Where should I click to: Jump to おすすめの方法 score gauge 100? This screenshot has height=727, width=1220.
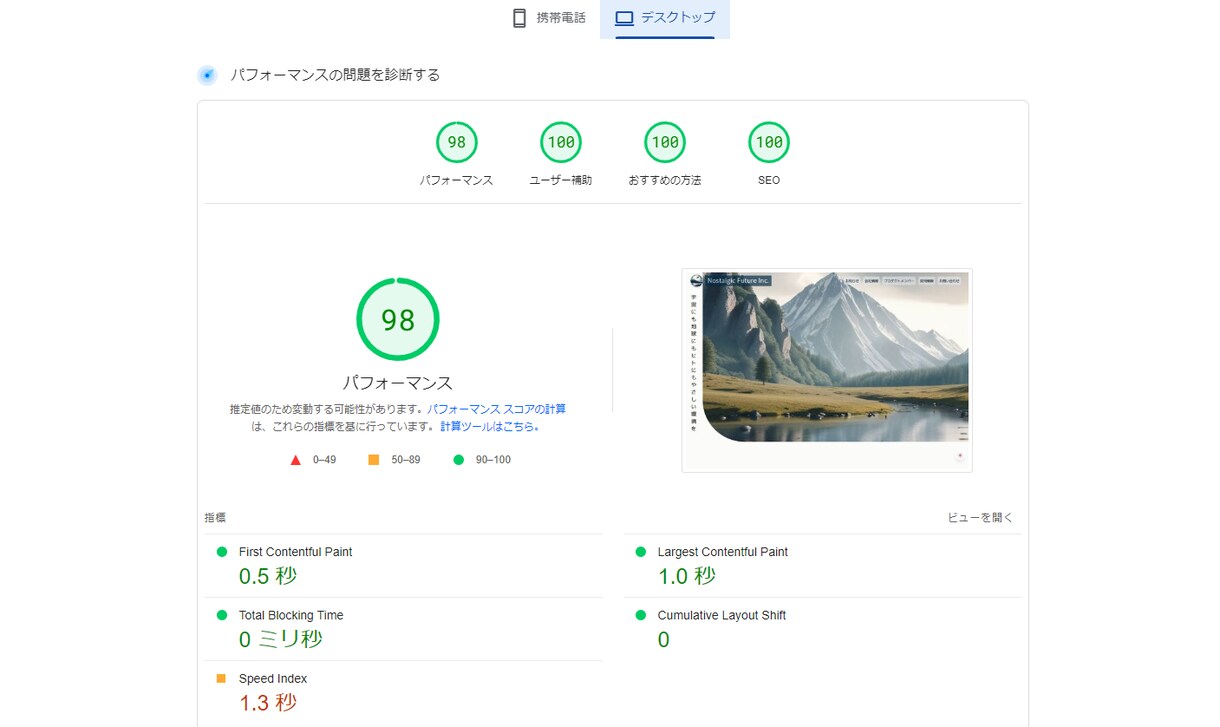click(665, 142)
